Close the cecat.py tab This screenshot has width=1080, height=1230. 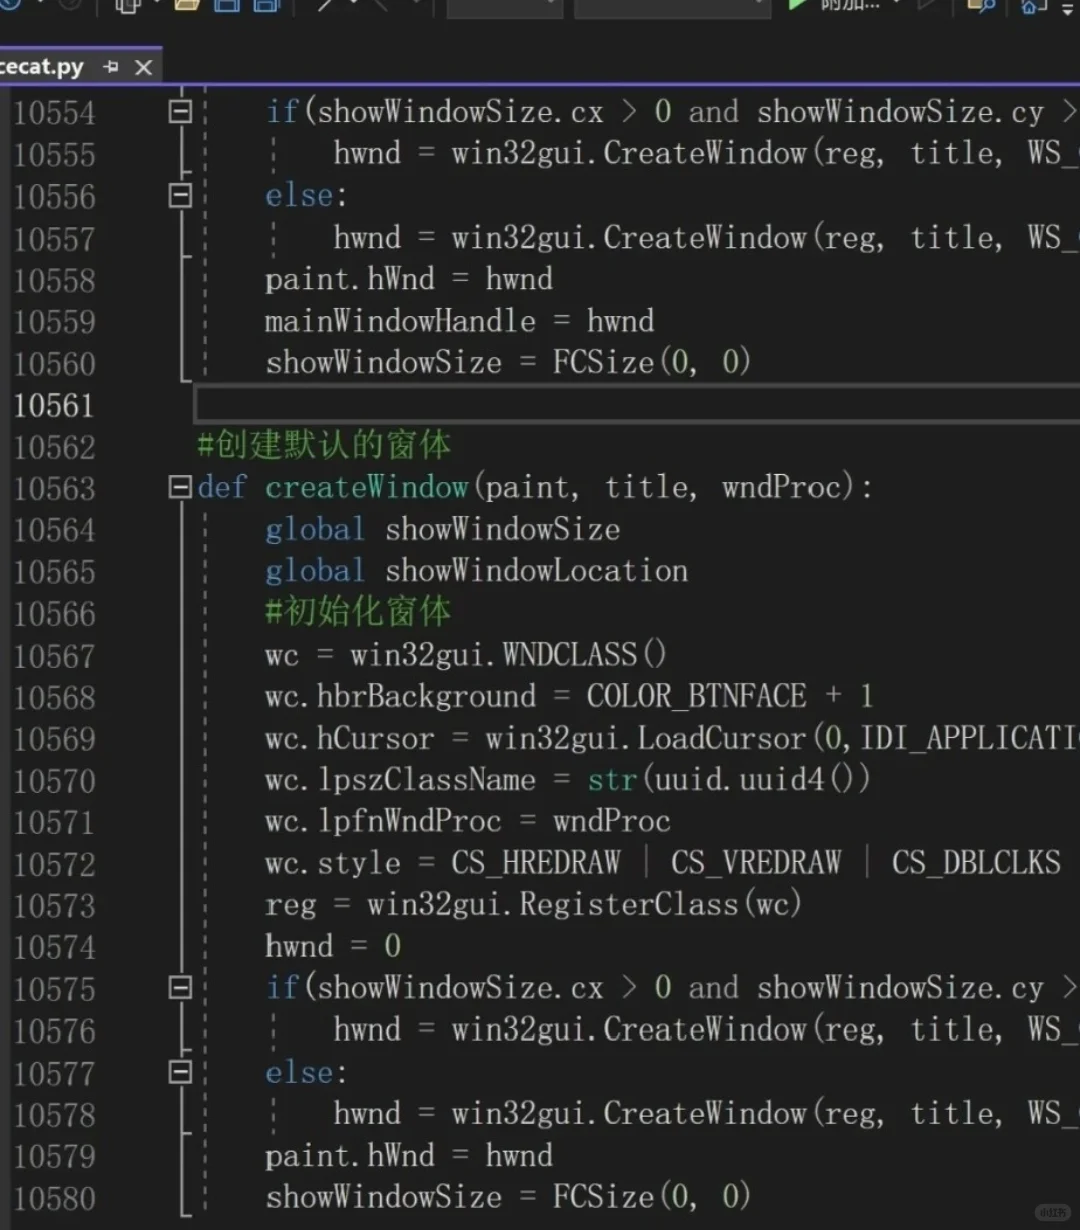(x=144, y=67)
